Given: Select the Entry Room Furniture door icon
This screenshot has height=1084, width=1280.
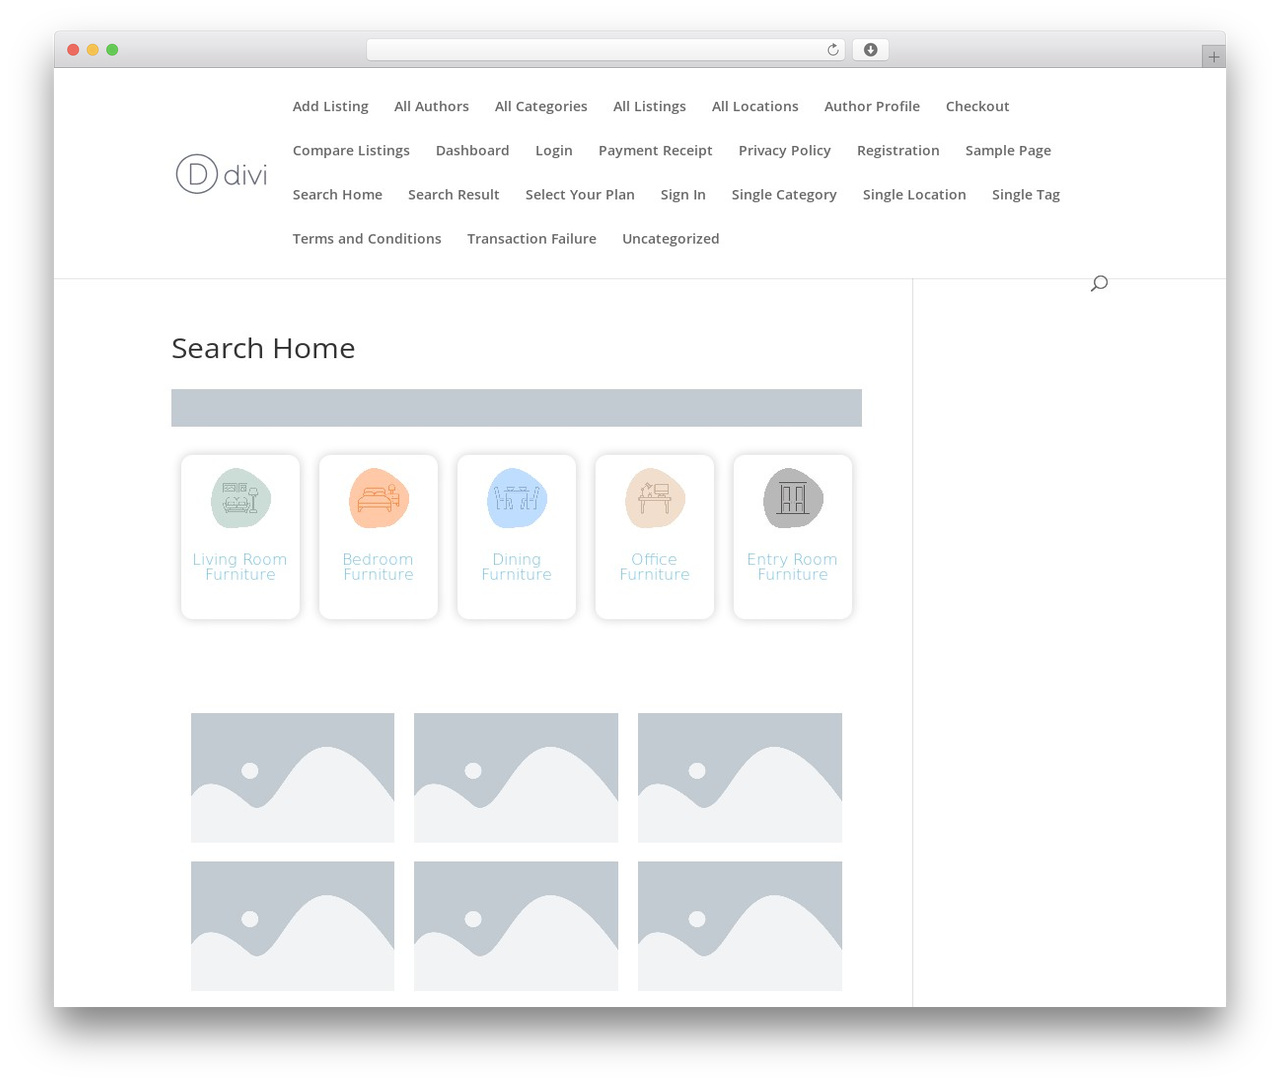Looking at the screenshot, I should (x=792, y=498).
